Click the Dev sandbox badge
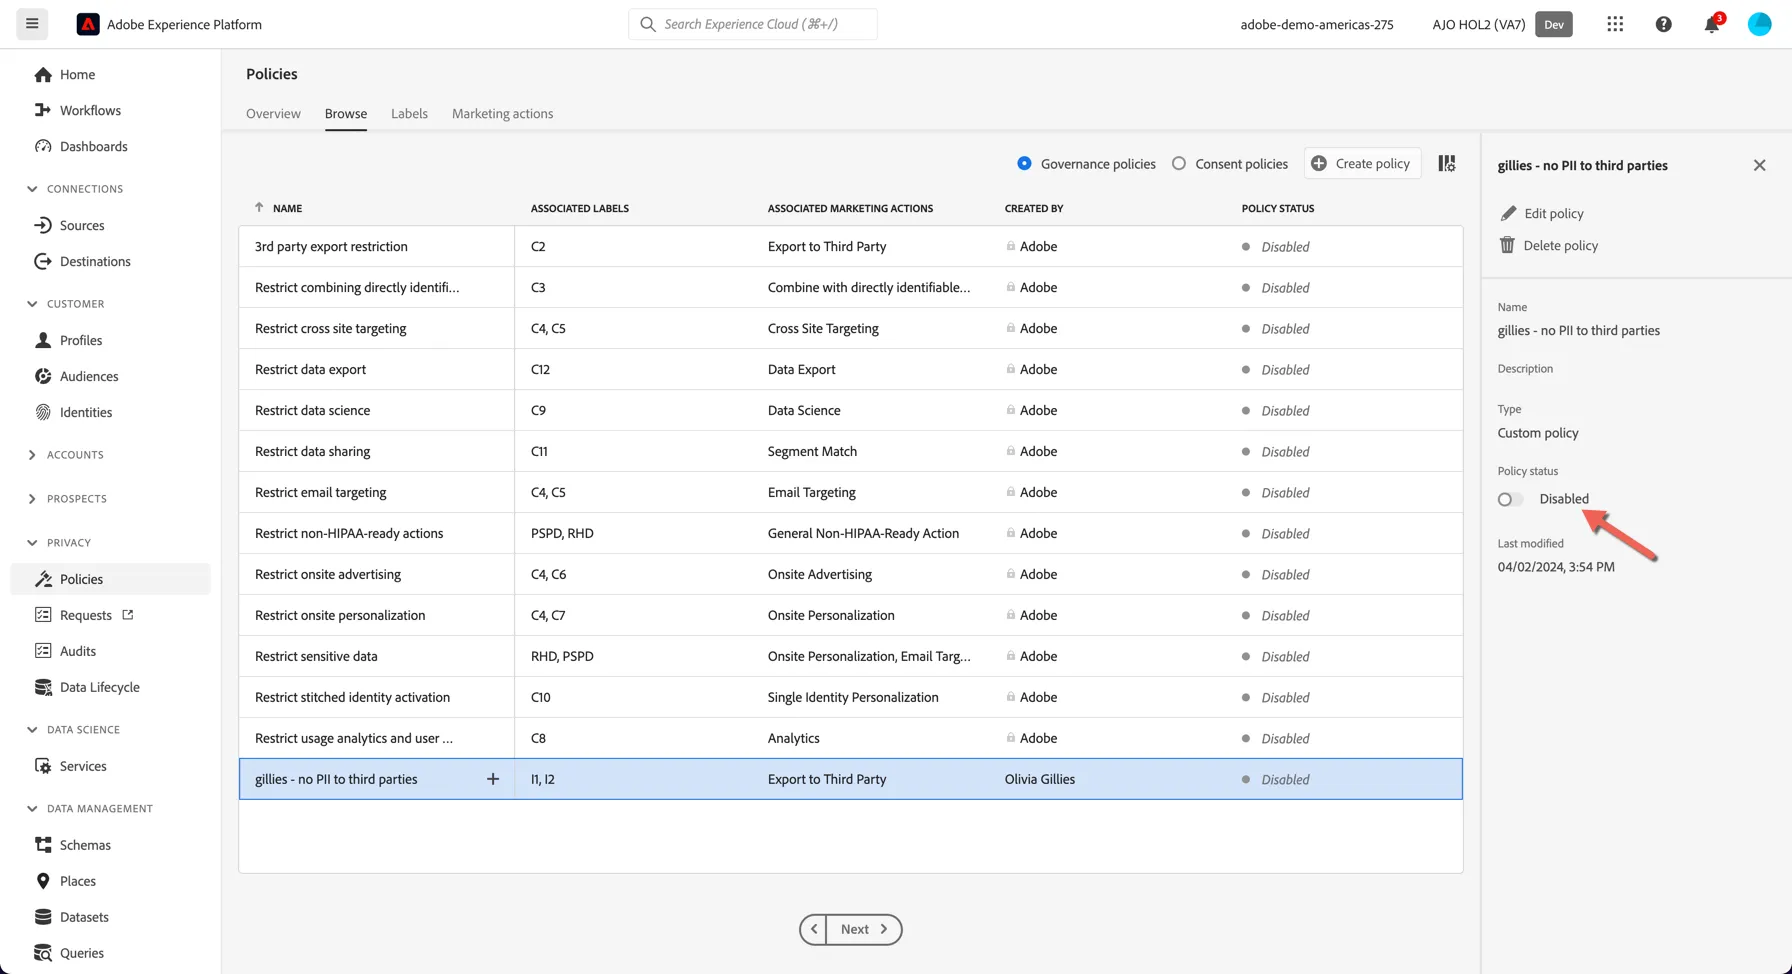 coord(1554,24)
